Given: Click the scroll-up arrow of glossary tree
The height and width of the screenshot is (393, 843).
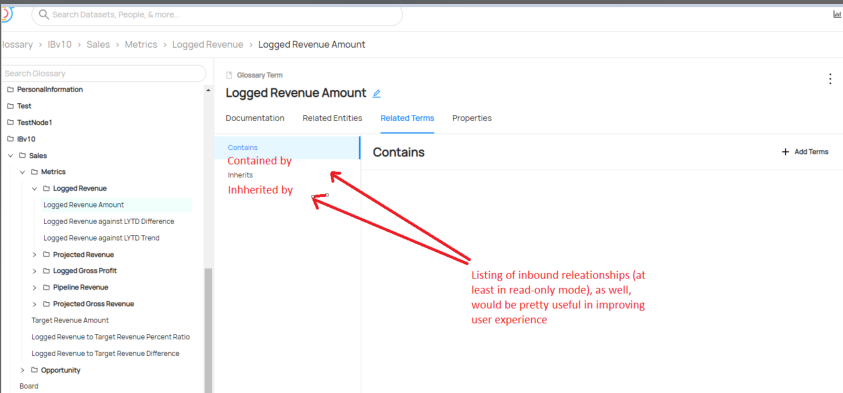Looking at the screenshot, I should [209, 90].
